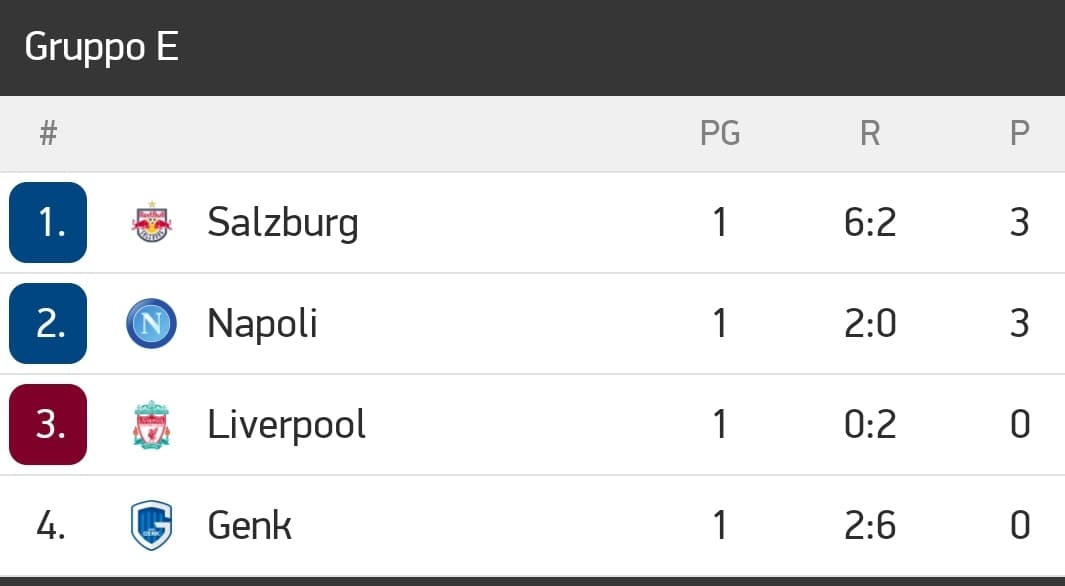
Task: Open the Genk team name link
Action: [x=249, y=526]
